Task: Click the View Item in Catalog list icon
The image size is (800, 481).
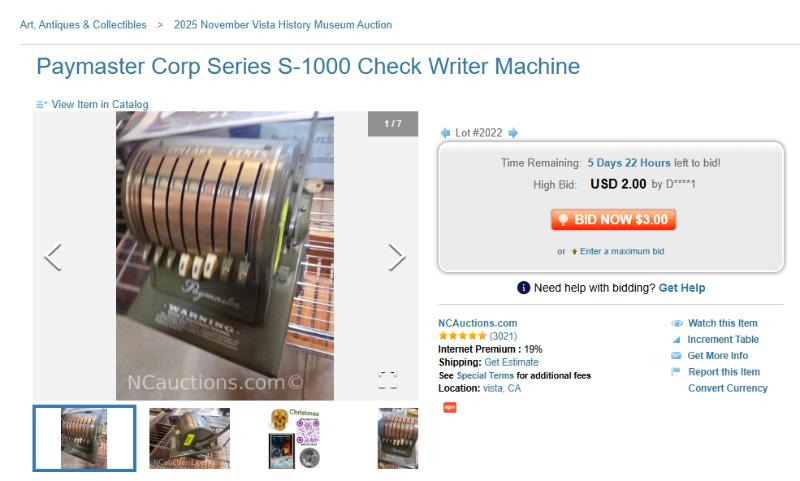Action: (41, 105)
